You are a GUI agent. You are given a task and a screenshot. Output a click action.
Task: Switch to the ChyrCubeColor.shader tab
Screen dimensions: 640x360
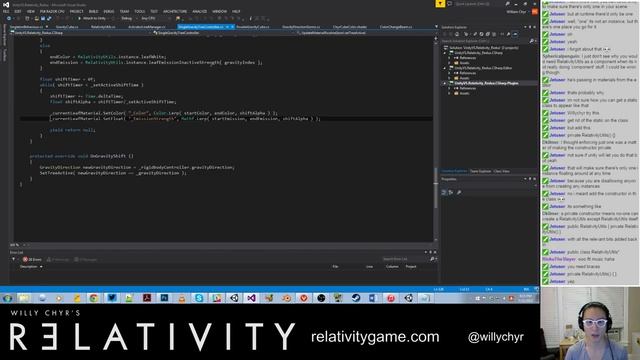350,27
